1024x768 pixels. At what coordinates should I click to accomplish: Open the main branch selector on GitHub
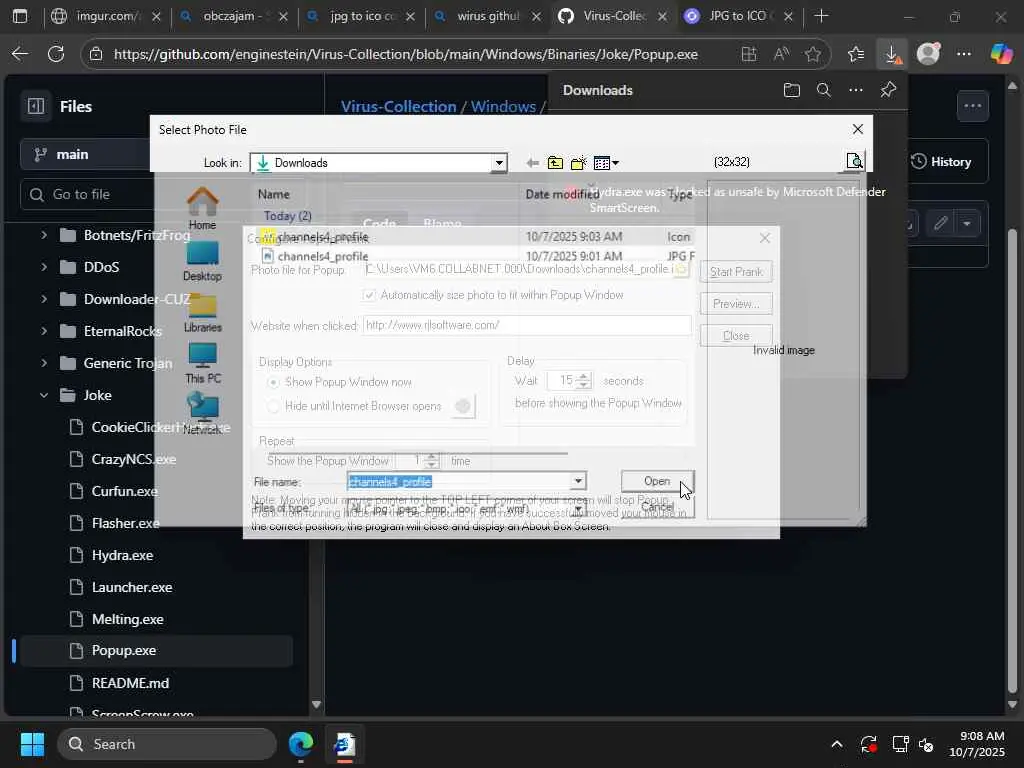85,154
